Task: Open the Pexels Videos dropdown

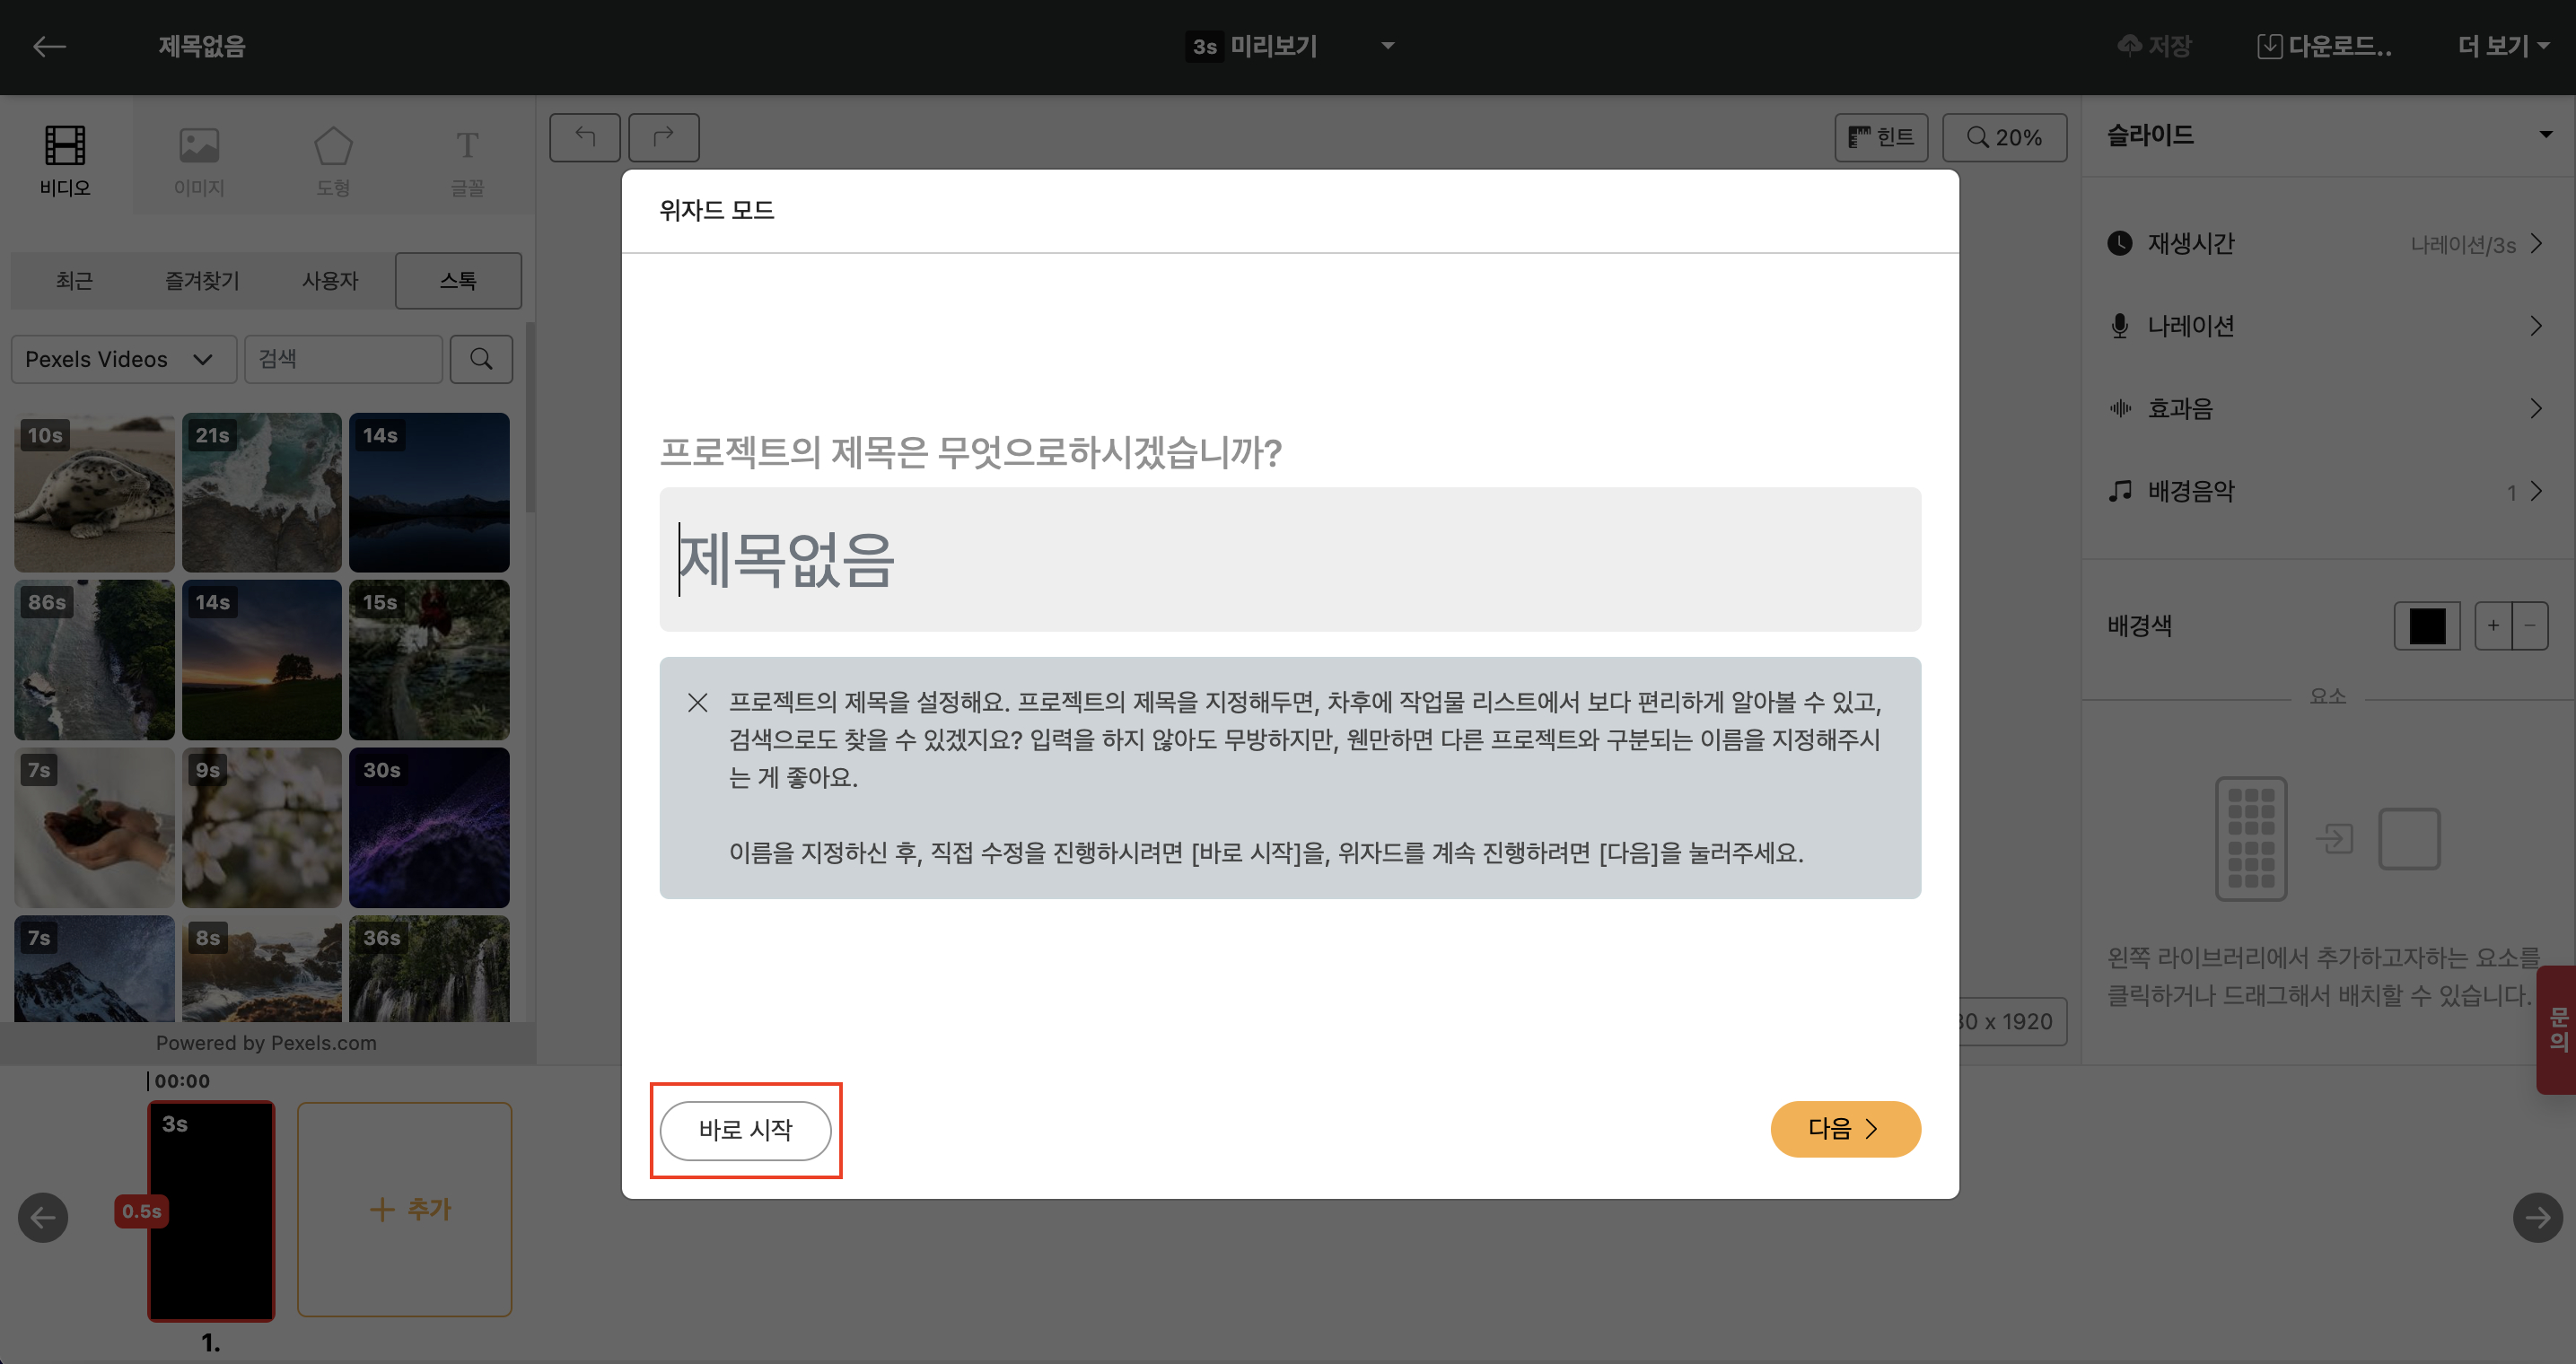Action: tap(123, 359)
